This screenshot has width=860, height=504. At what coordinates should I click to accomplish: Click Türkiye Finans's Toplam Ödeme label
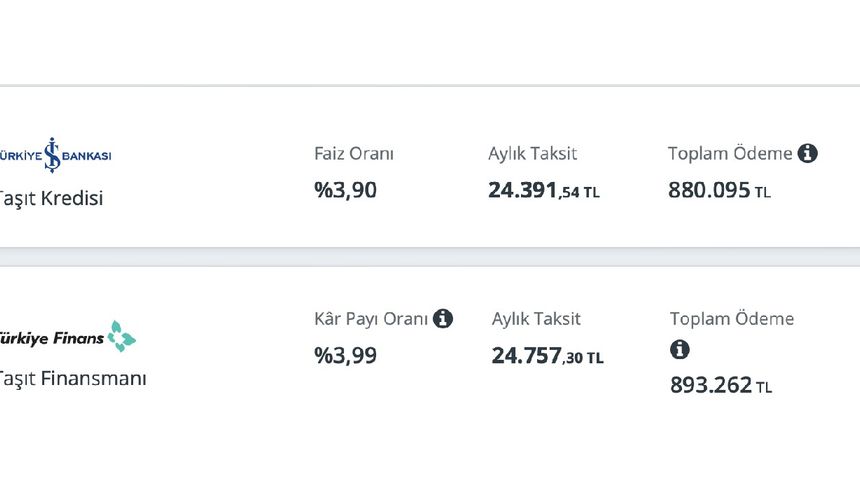tap(732, 319)
